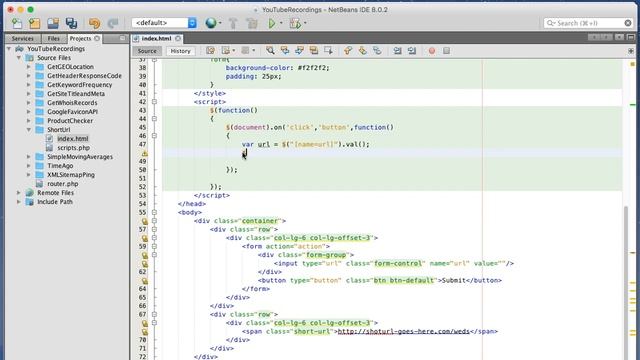Click the Build Project hammer icon
This screenshot has height=360, width=640.
[233, 23]
